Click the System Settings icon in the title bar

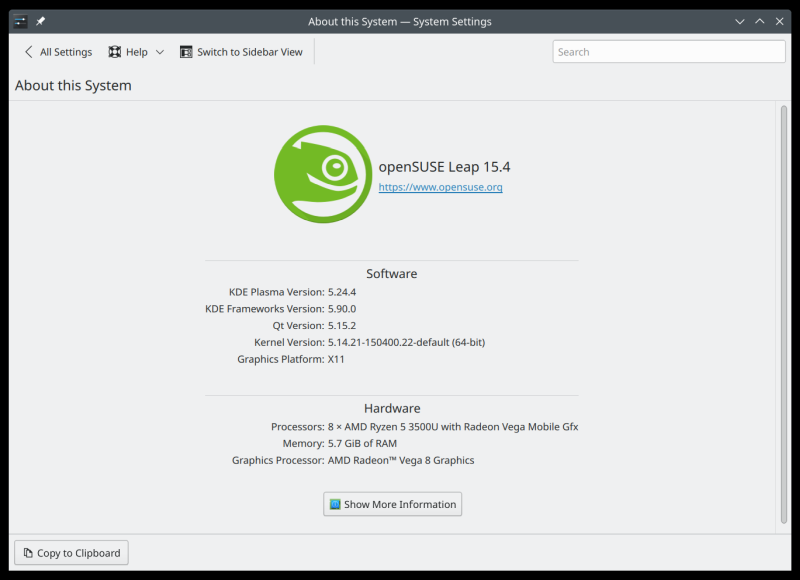pyautogui.click(x=19, y=20)
